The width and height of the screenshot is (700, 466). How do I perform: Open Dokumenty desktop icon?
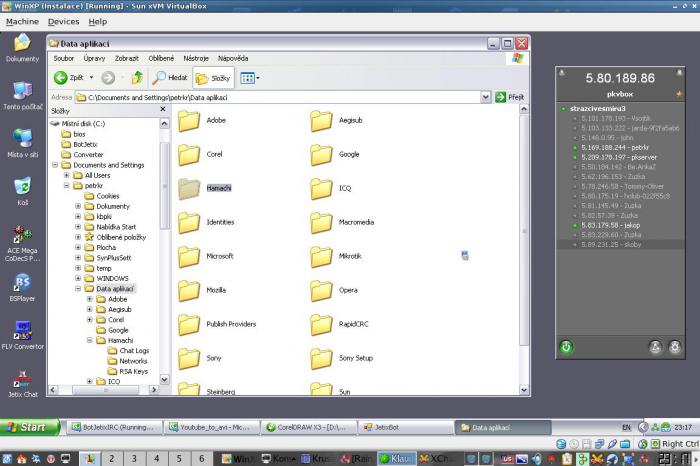22,48
